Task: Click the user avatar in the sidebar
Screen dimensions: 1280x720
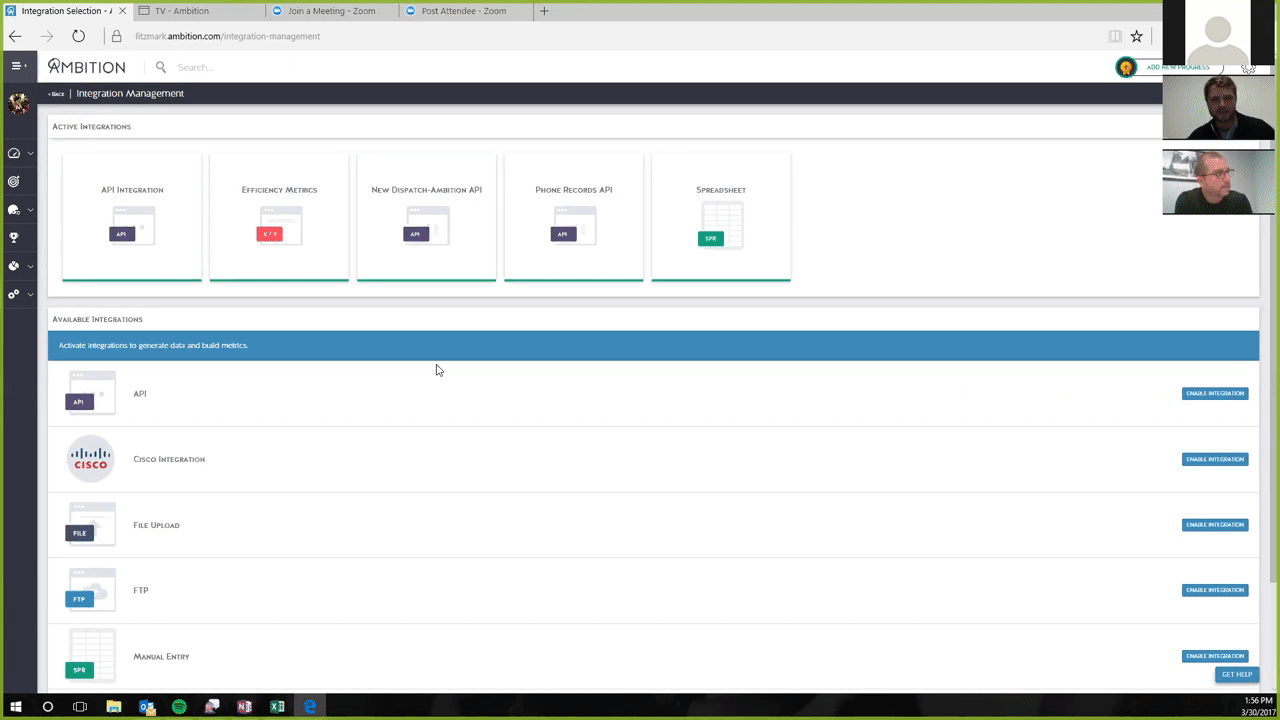Action: [x=18, y=104]
